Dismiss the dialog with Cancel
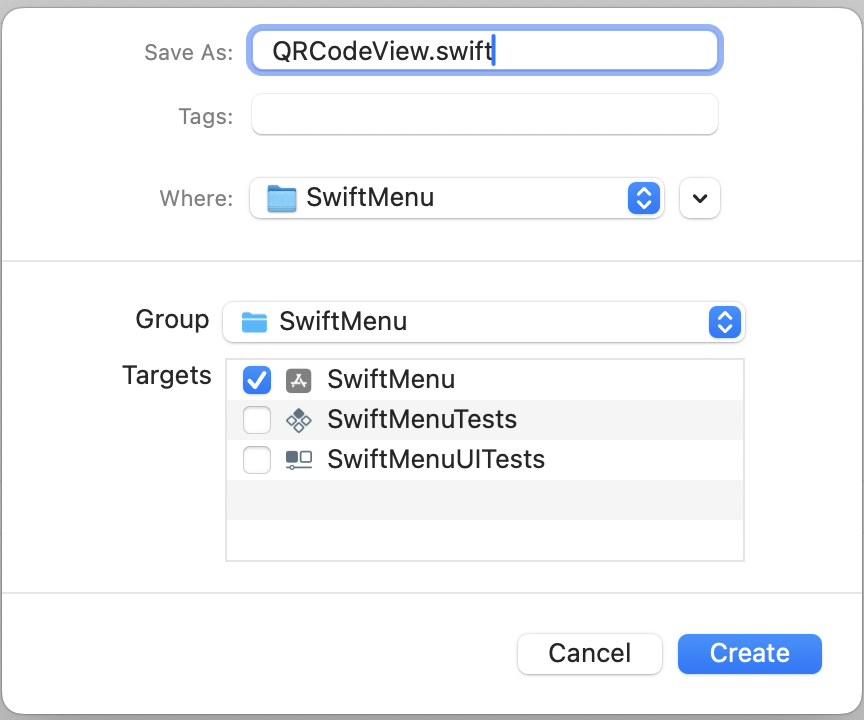Viewport: 864px width, 720px height. tap(589, 654)
